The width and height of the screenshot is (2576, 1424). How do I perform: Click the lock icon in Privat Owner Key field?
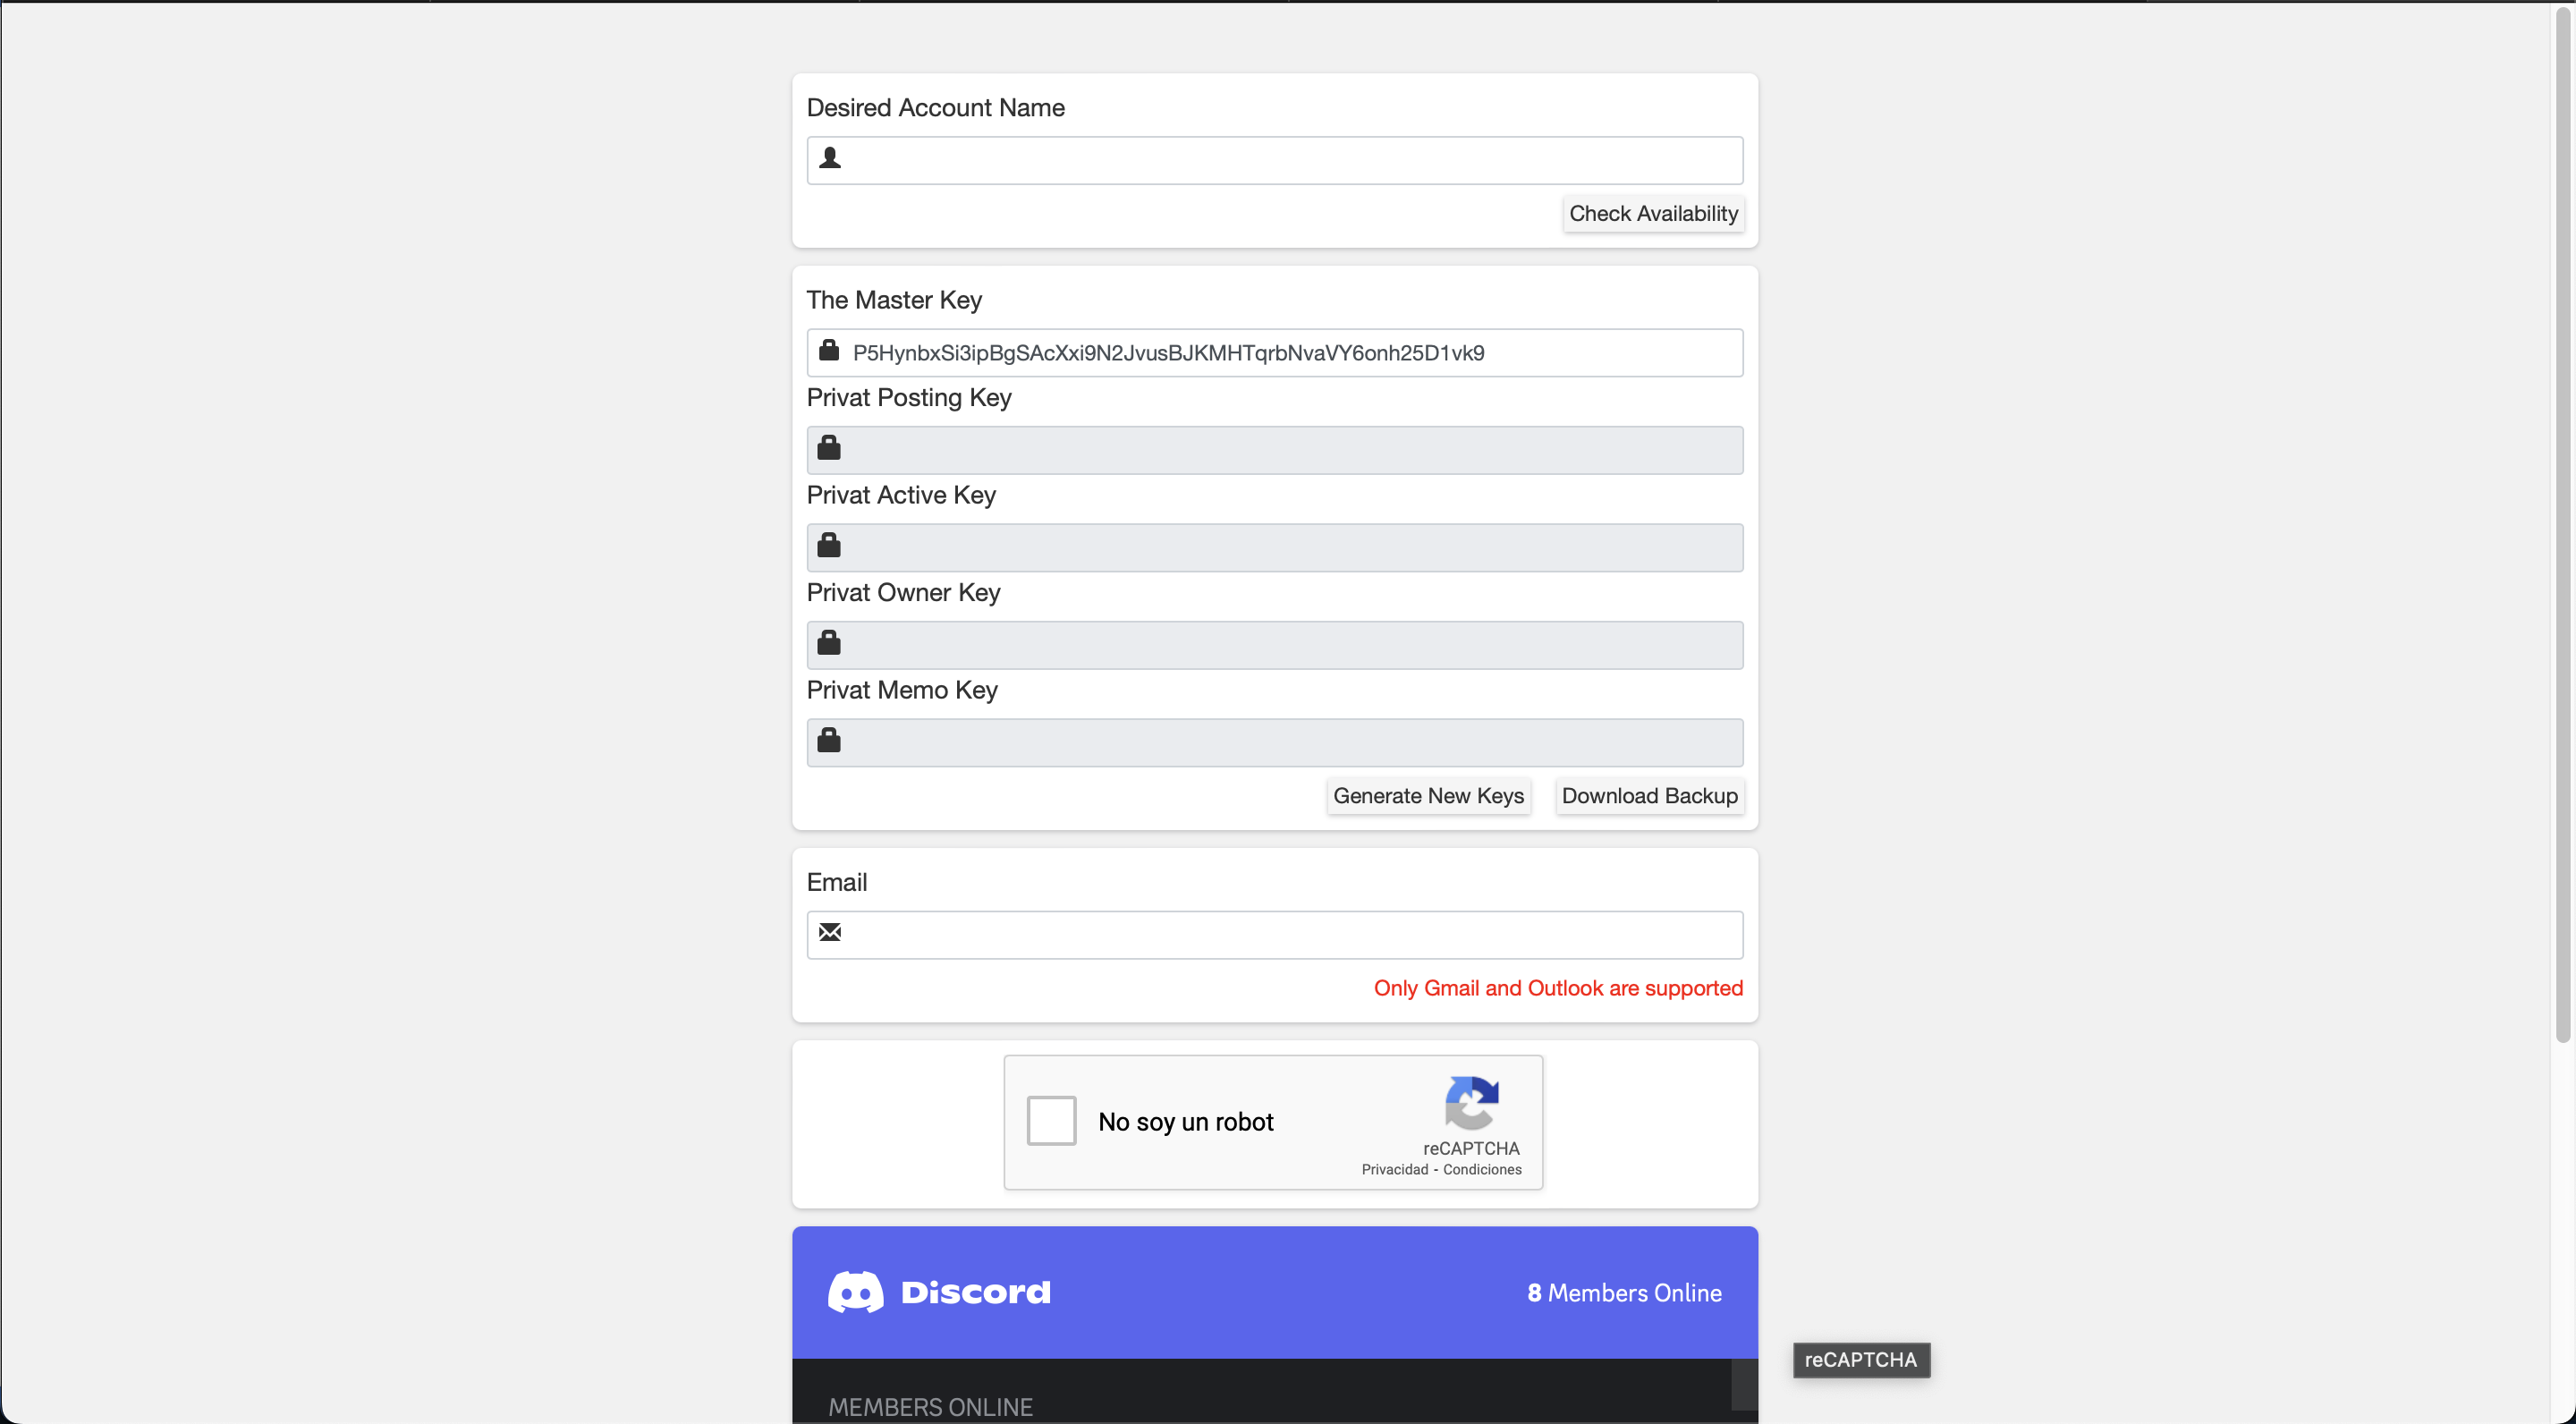click(829, 642)
